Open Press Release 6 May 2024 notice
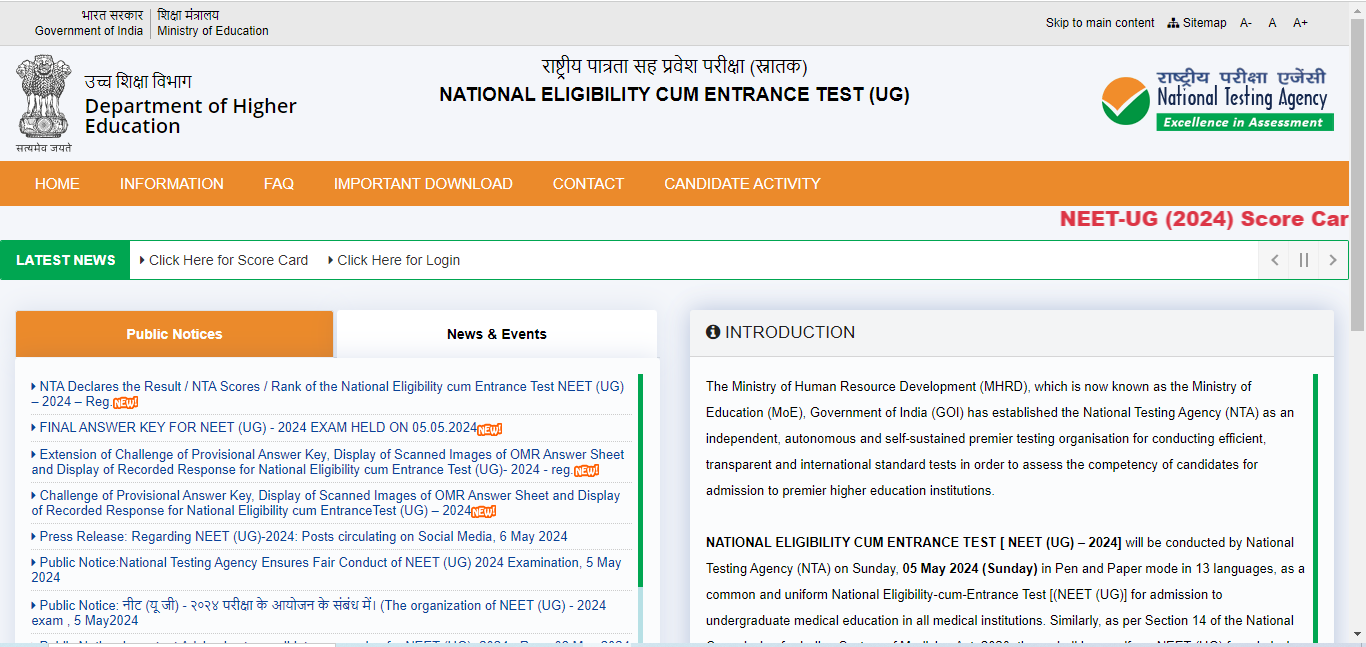 [x=299, y=537]
